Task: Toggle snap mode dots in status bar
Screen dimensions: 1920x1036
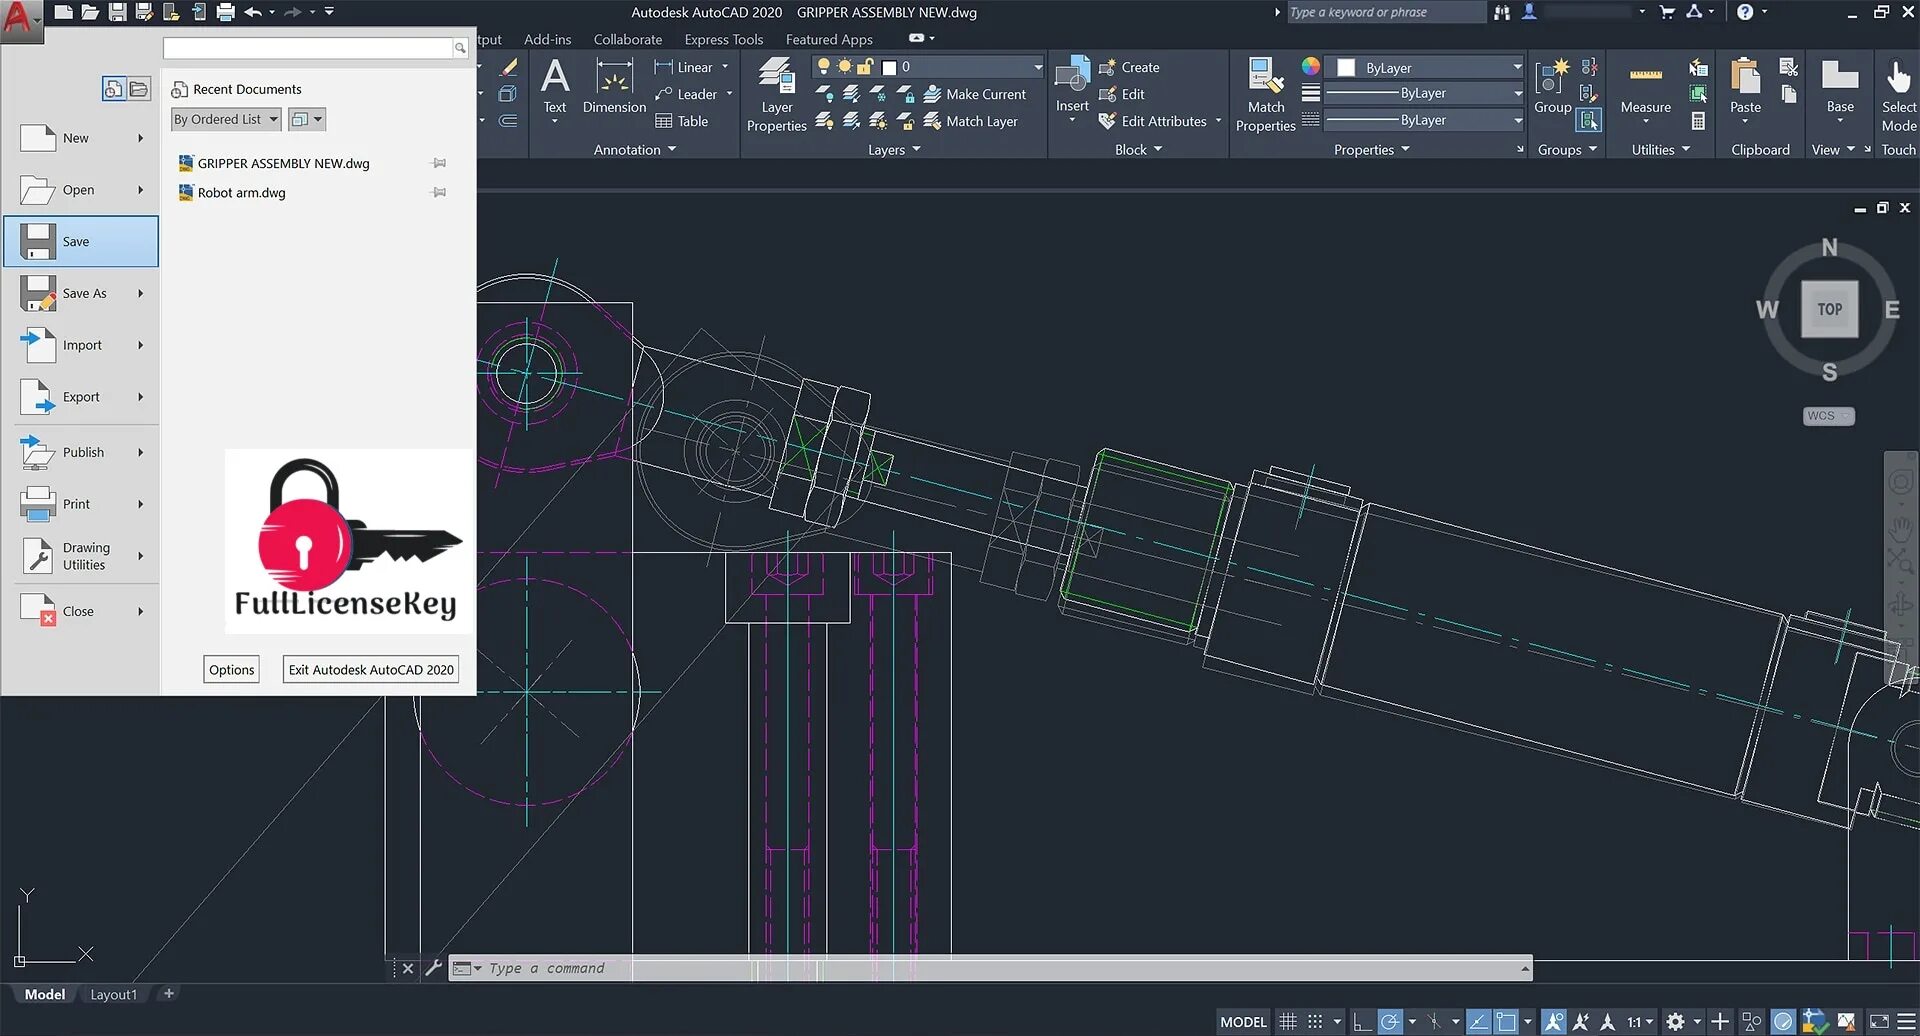Action: pos(1315,1022)
